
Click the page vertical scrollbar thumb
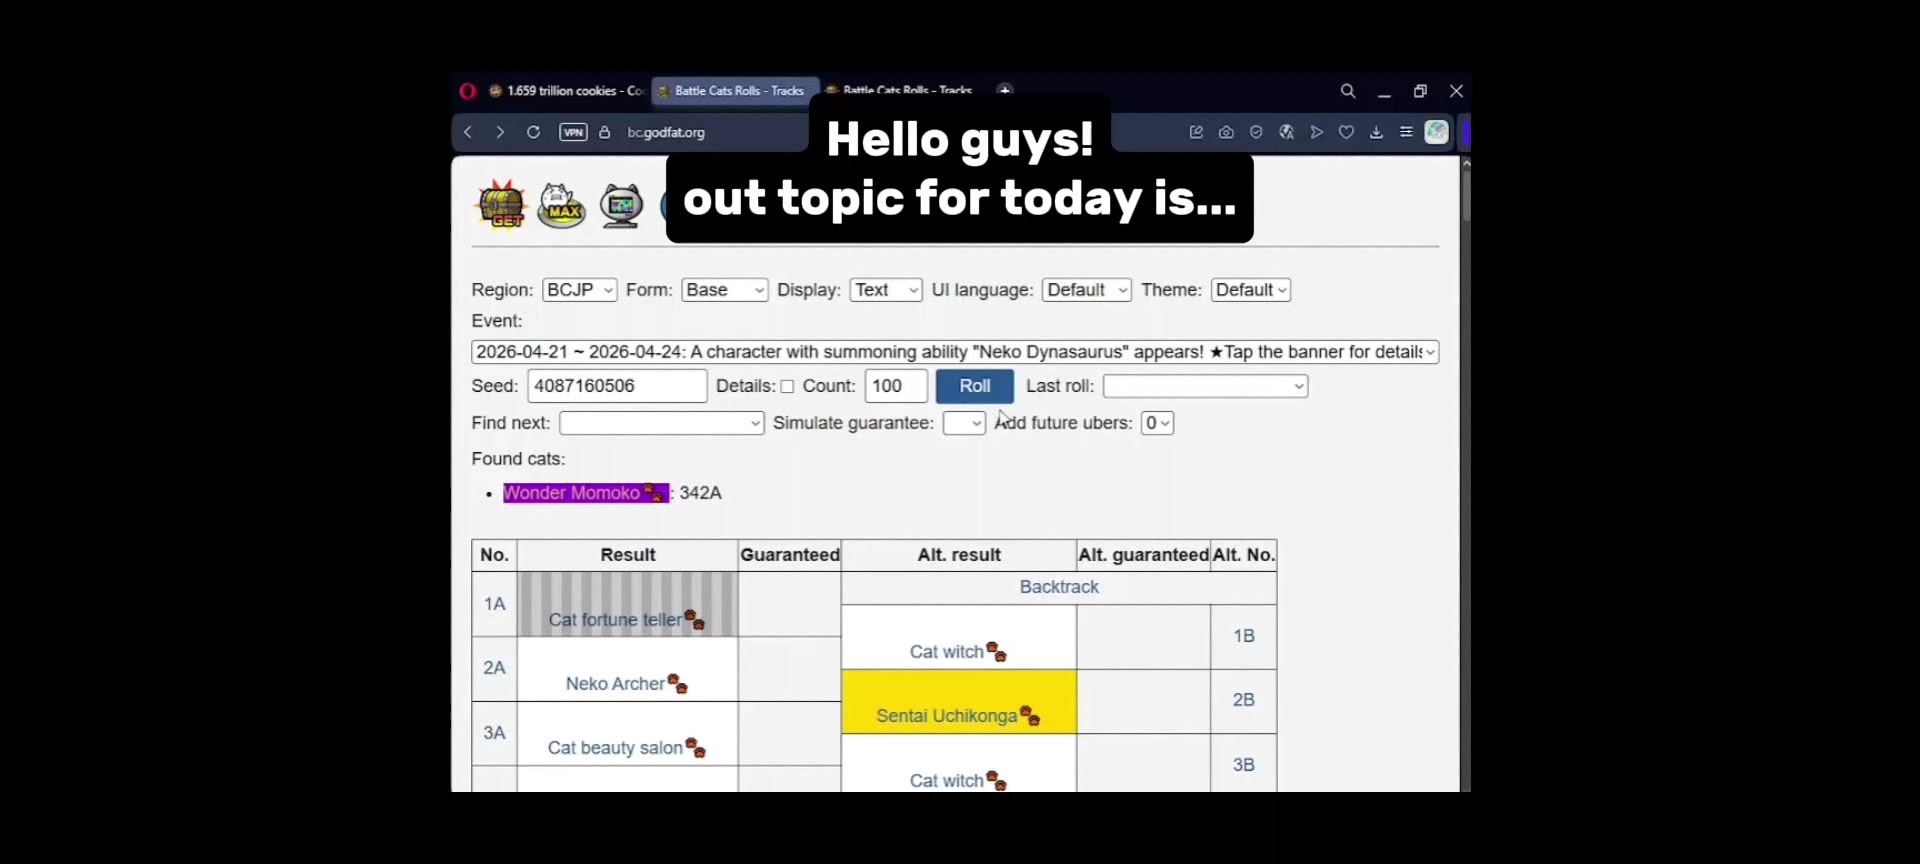coord(1466,194)
